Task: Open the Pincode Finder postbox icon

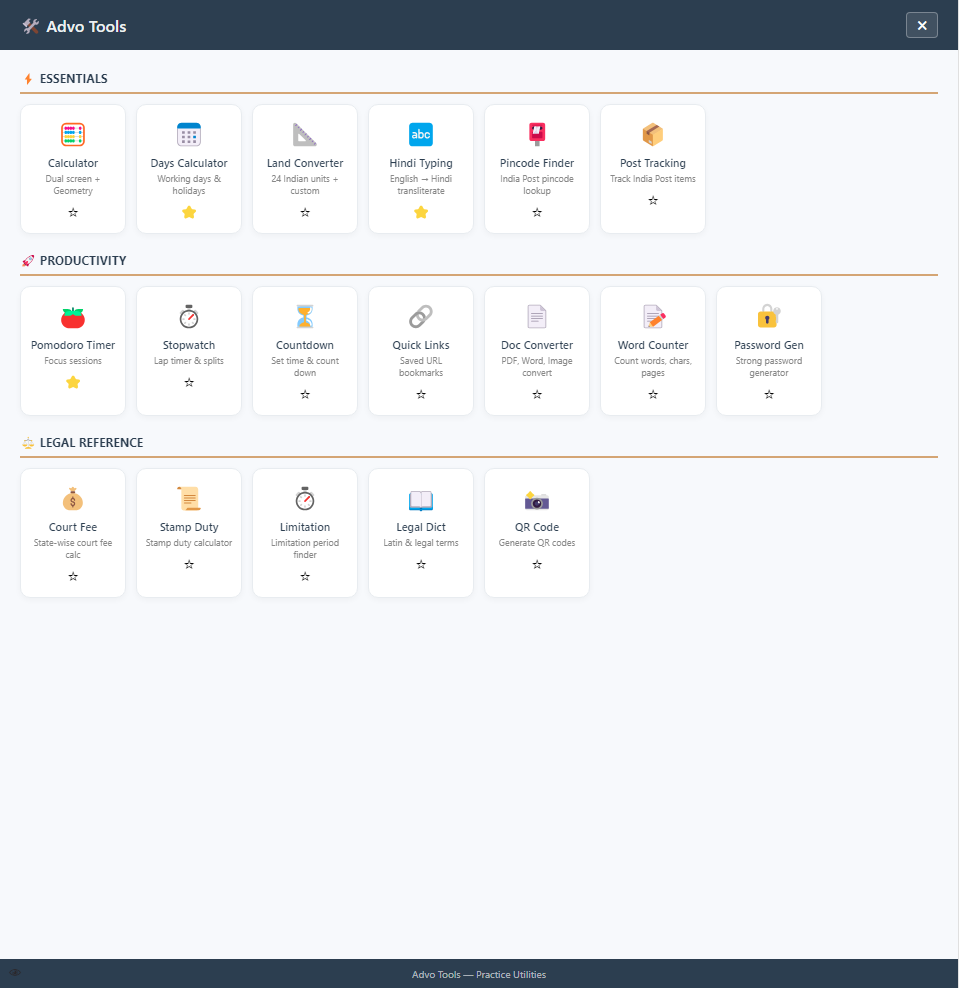Action: click(x=537, y=134)
